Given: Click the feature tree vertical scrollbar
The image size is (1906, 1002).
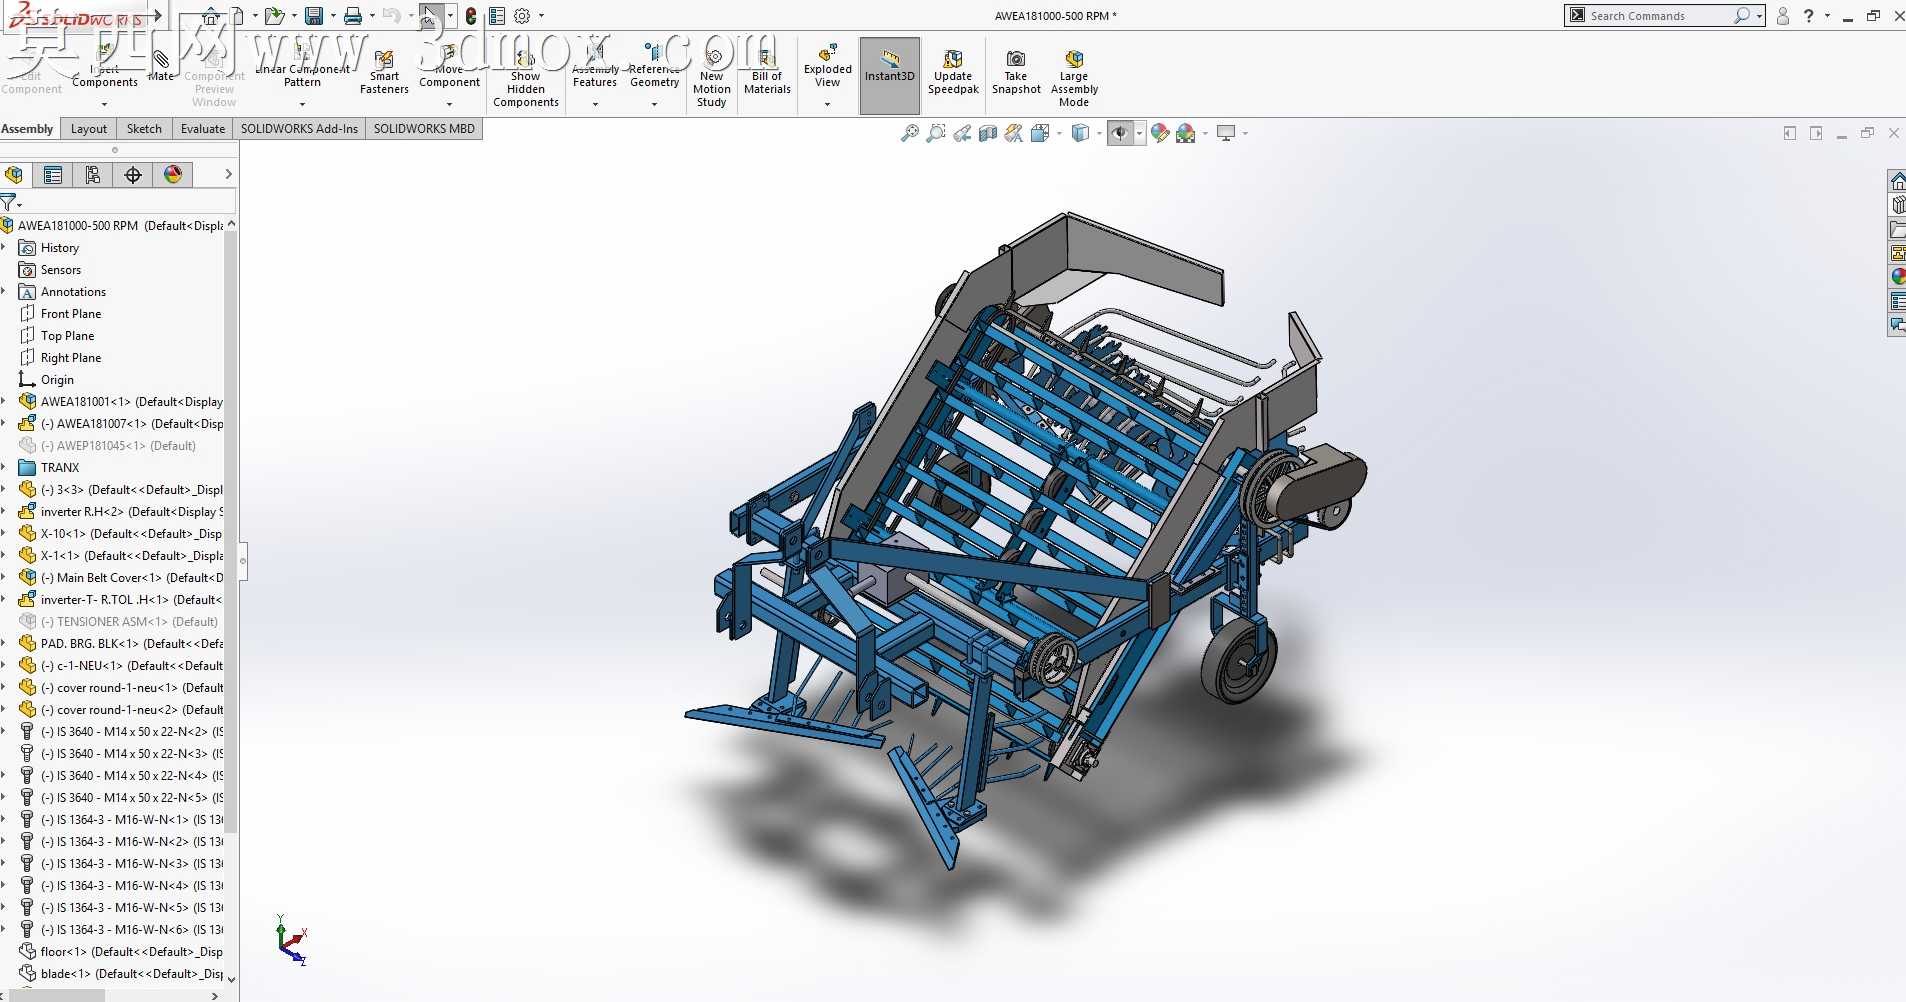Looking at the screenshot, I should 231,530.
